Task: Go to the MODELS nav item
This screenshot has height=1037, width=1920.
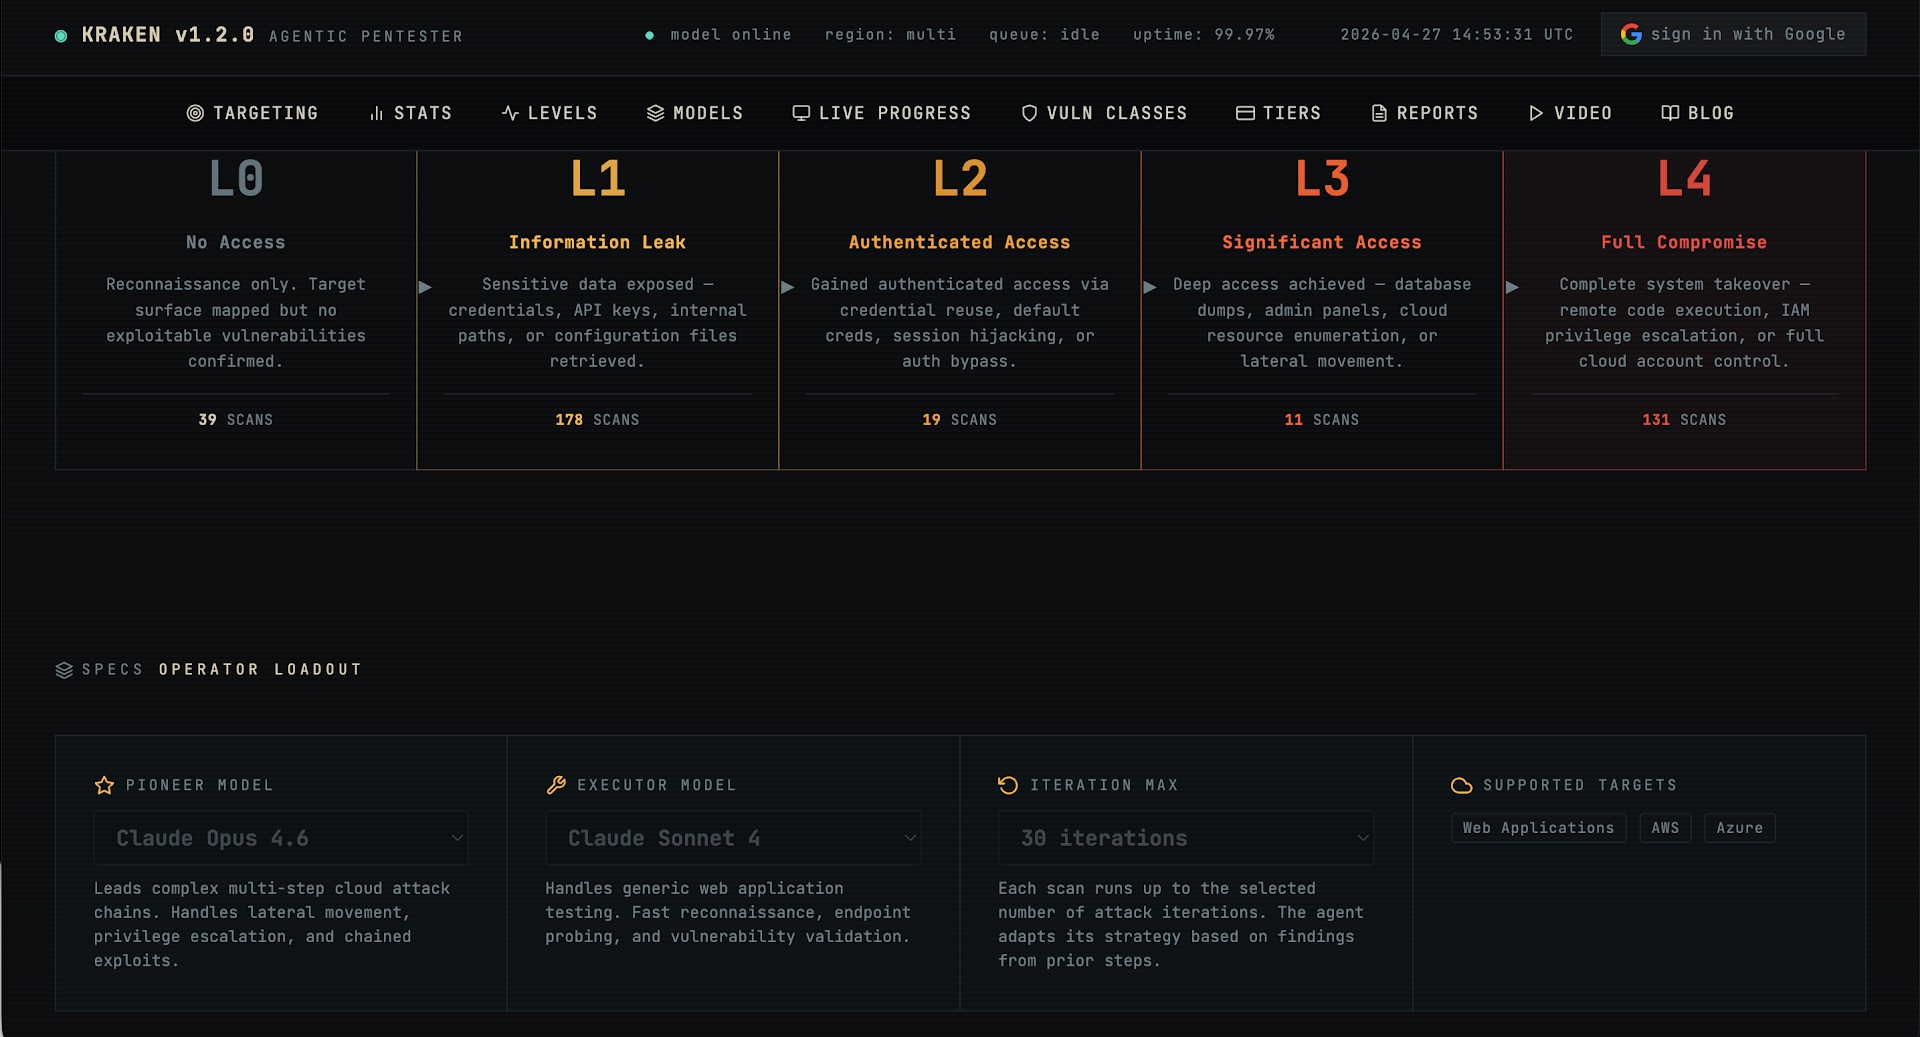Action: (695, 113)
